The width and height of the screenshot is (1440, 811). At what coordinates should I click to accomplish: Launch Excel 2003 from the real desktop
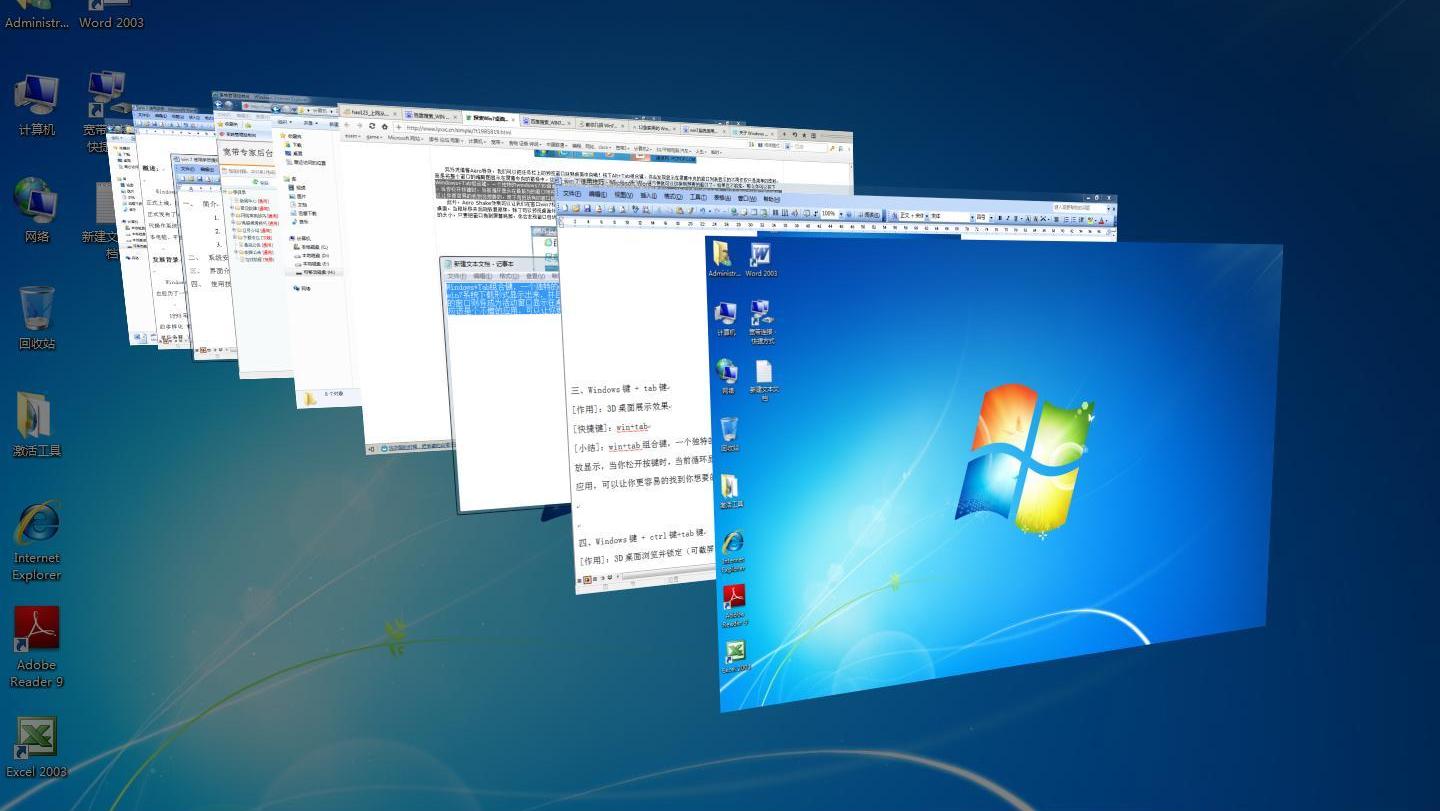click(x=36, y=748)
